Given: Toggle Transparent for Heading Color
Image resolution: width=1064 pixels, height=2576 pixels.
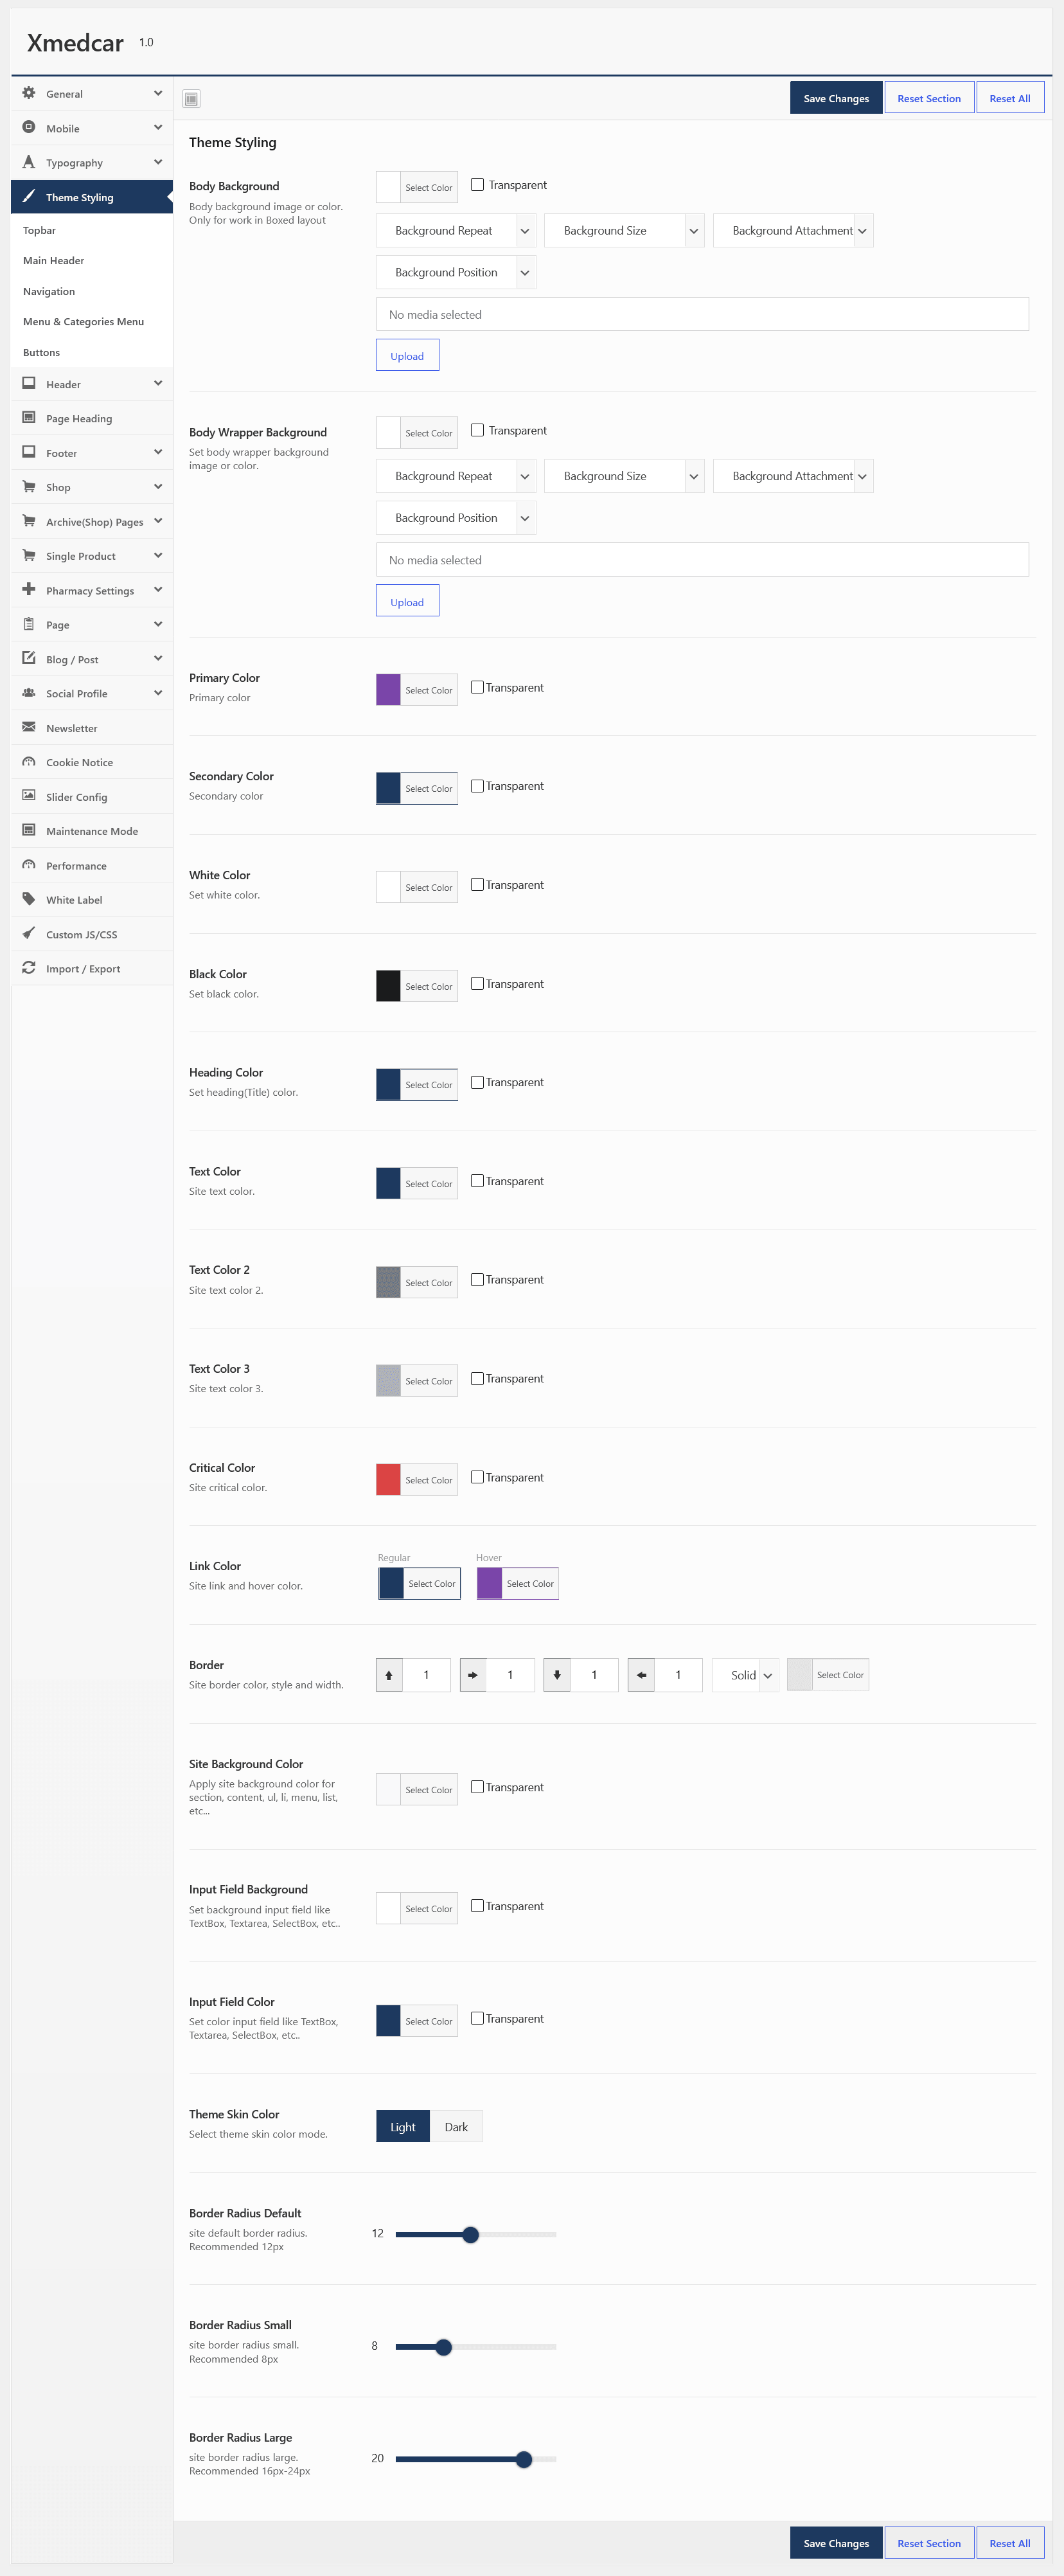Looking at the screenshot, I should pos(478,1082).
